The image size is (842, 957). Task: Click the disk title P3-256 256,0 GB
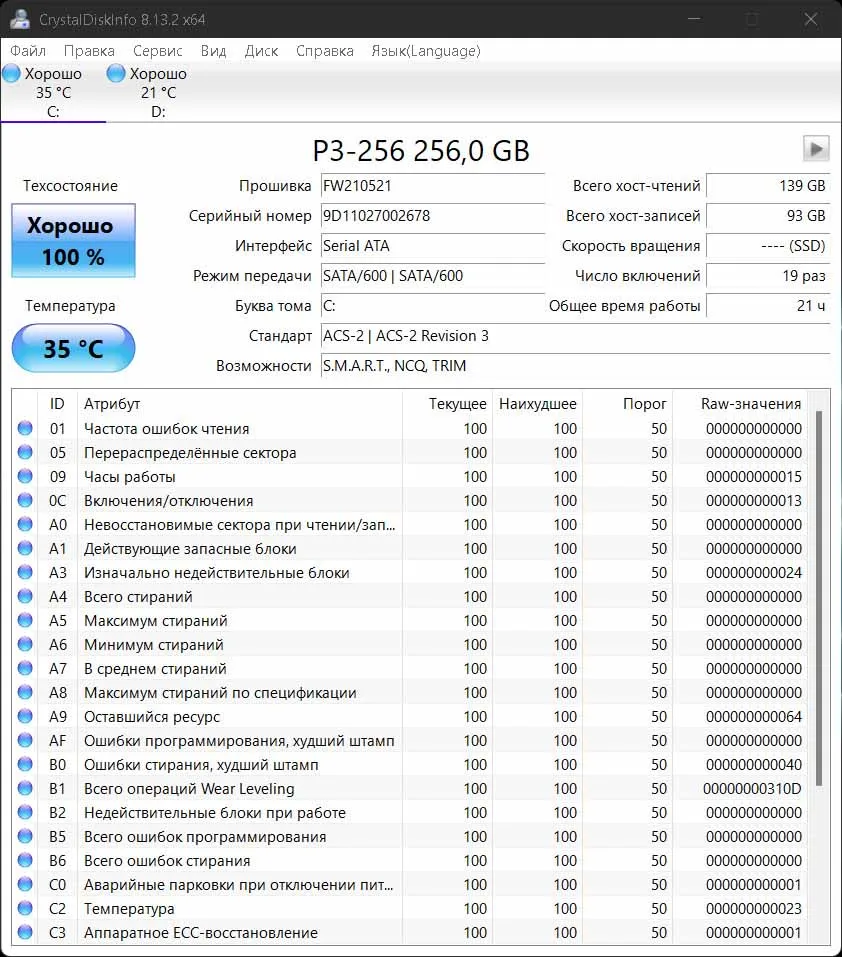coord(421,150)
